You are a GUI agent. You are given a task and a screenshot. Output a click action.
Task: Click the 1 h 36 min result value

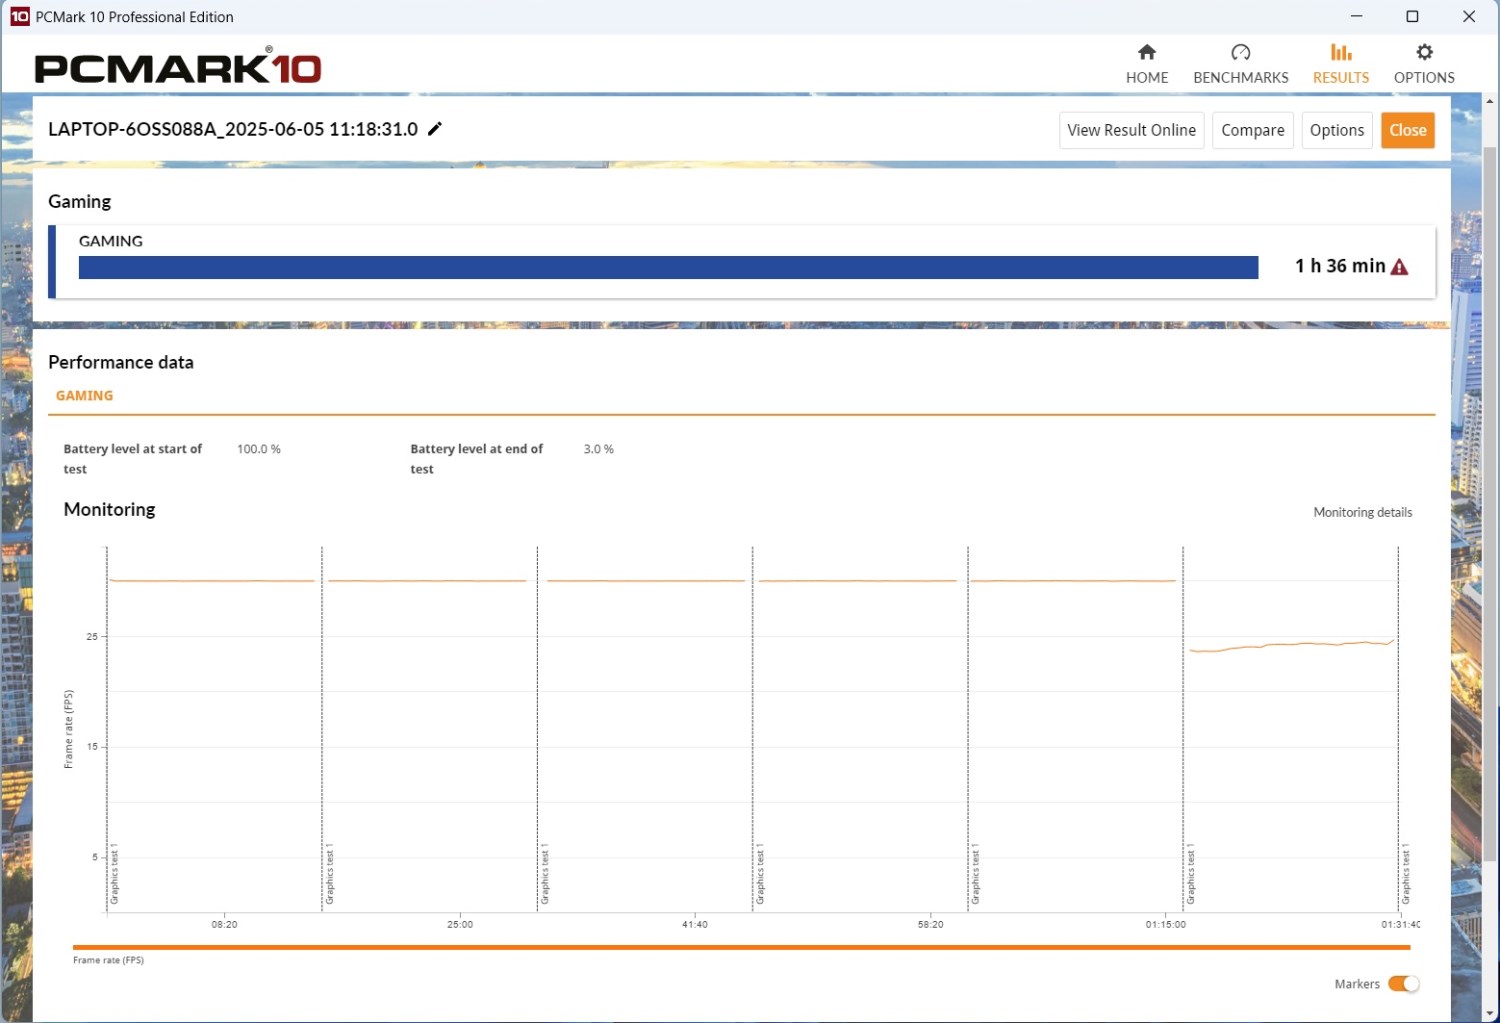click(1340, 266)
